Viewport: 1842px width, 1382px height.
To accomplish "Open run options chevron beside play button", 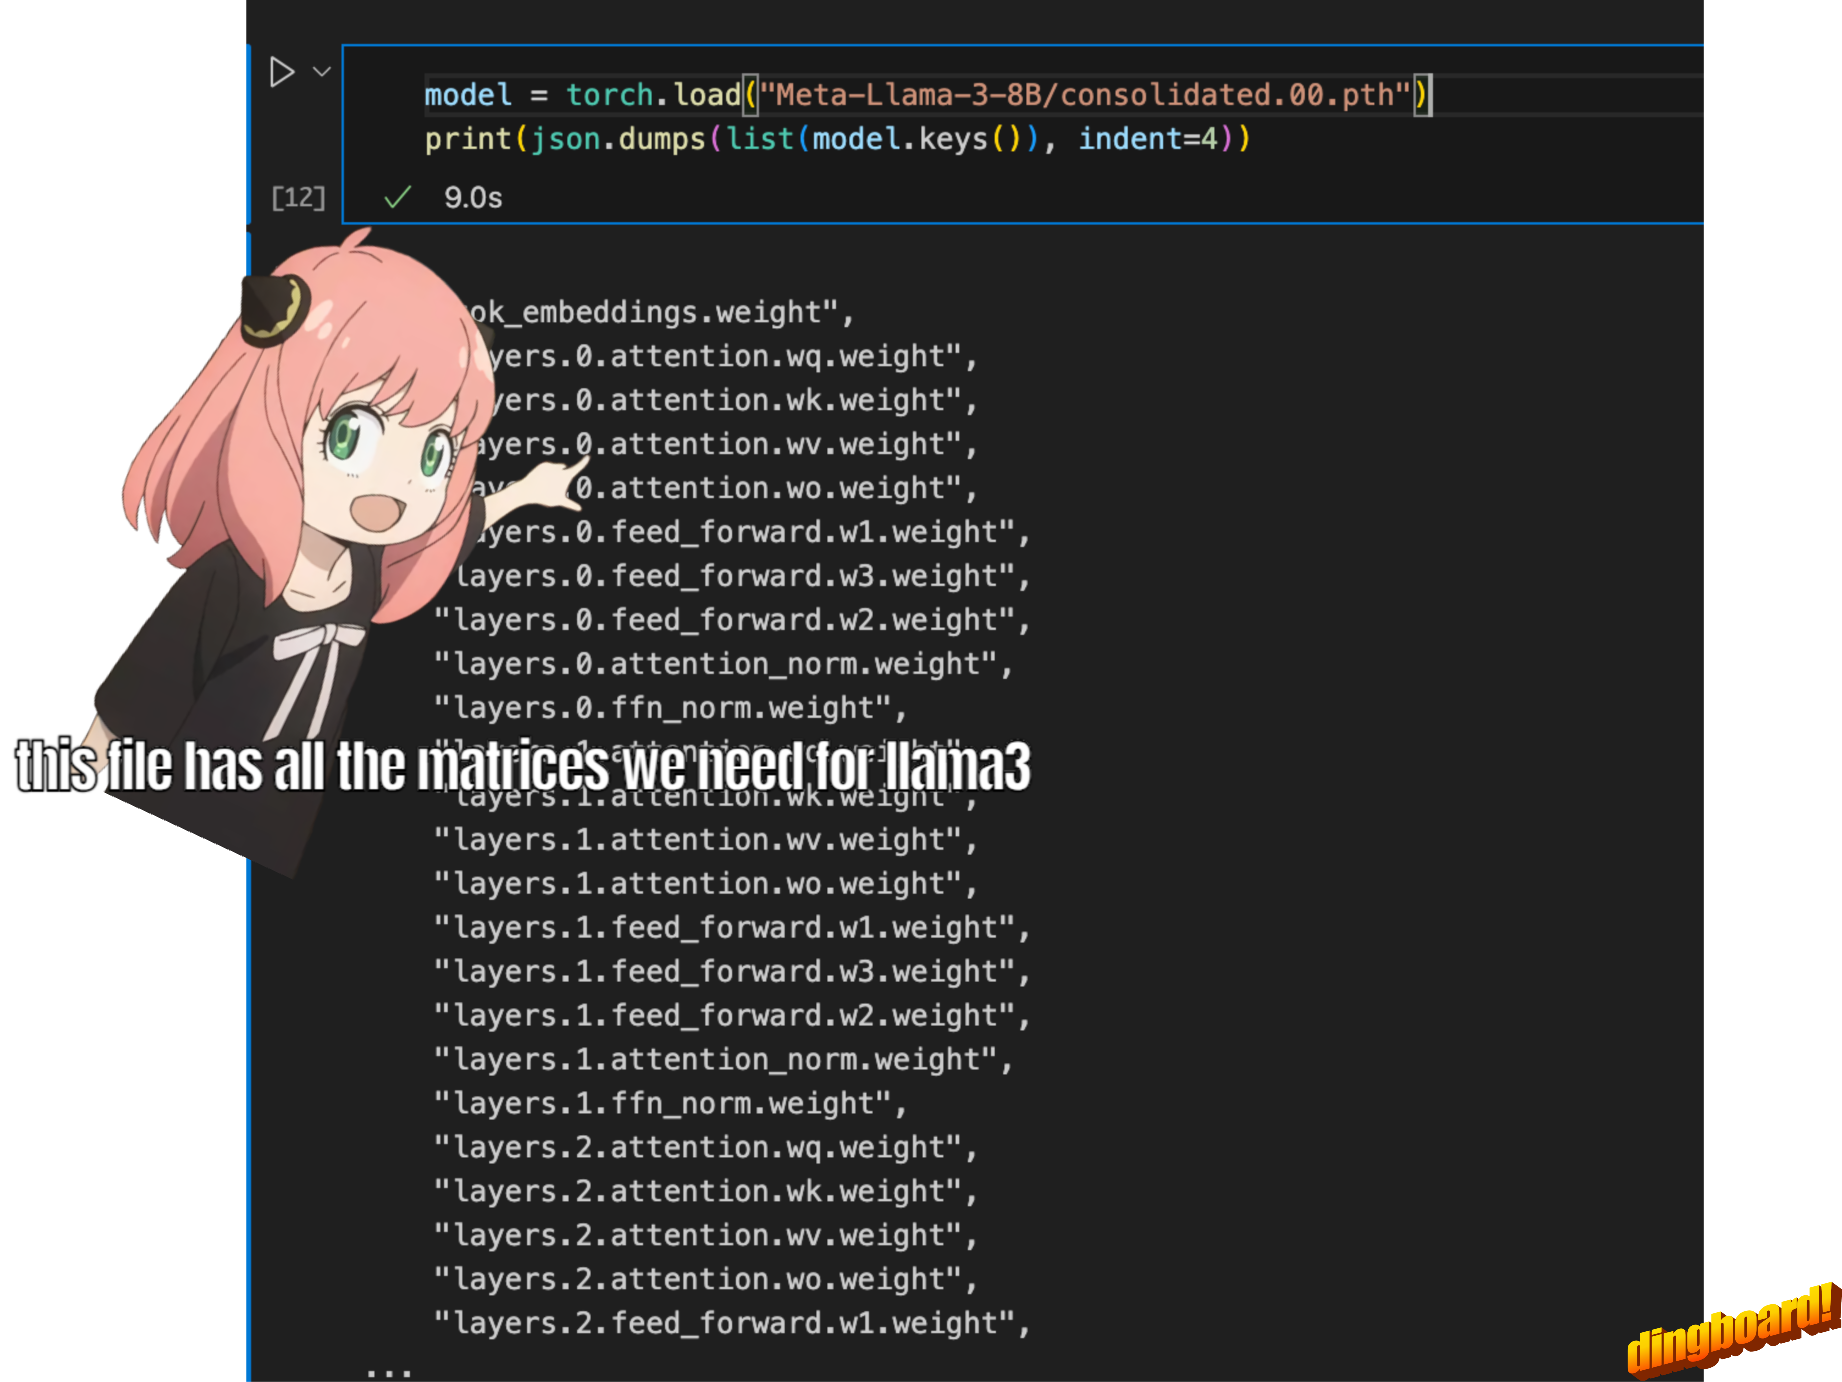I will (322, 72).
